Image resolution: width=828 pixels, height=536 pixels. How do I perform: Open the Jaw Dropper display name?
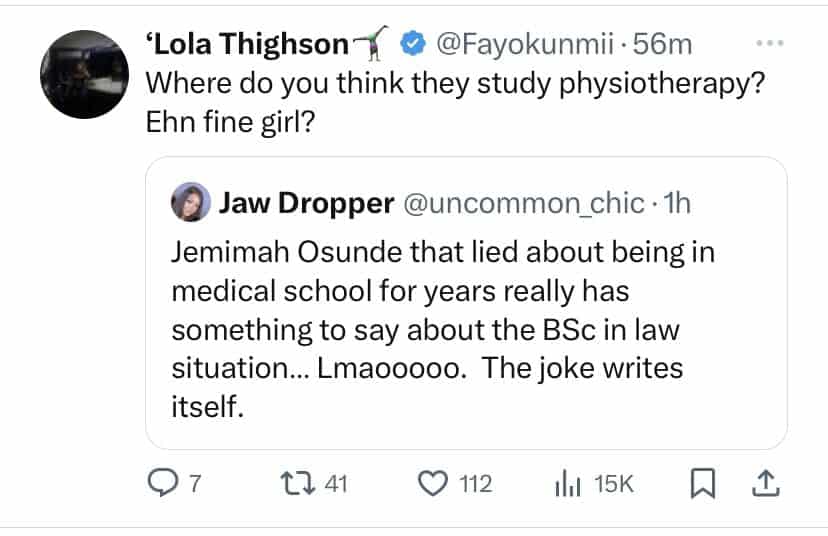[306, 203]
